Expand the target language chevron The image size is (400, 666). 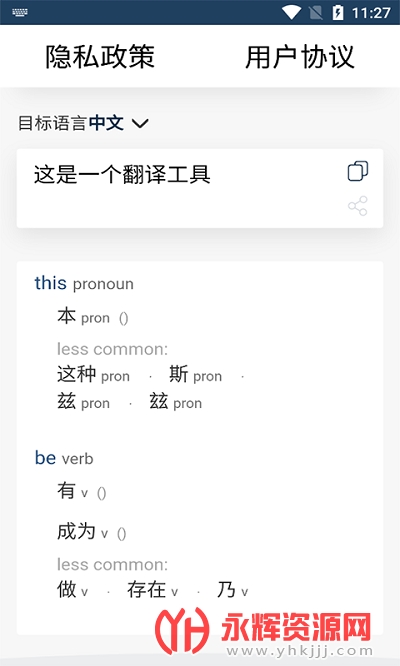(140, 124)
